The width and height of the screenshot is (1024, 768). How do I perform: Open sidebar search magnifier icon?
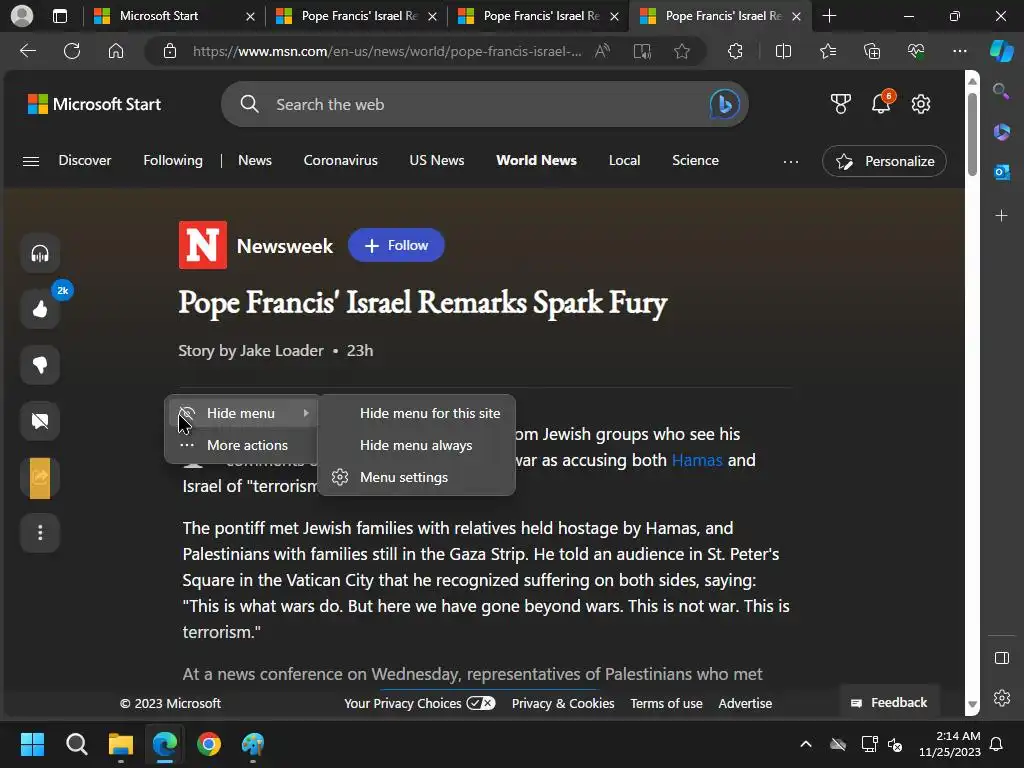(1001, 91)
